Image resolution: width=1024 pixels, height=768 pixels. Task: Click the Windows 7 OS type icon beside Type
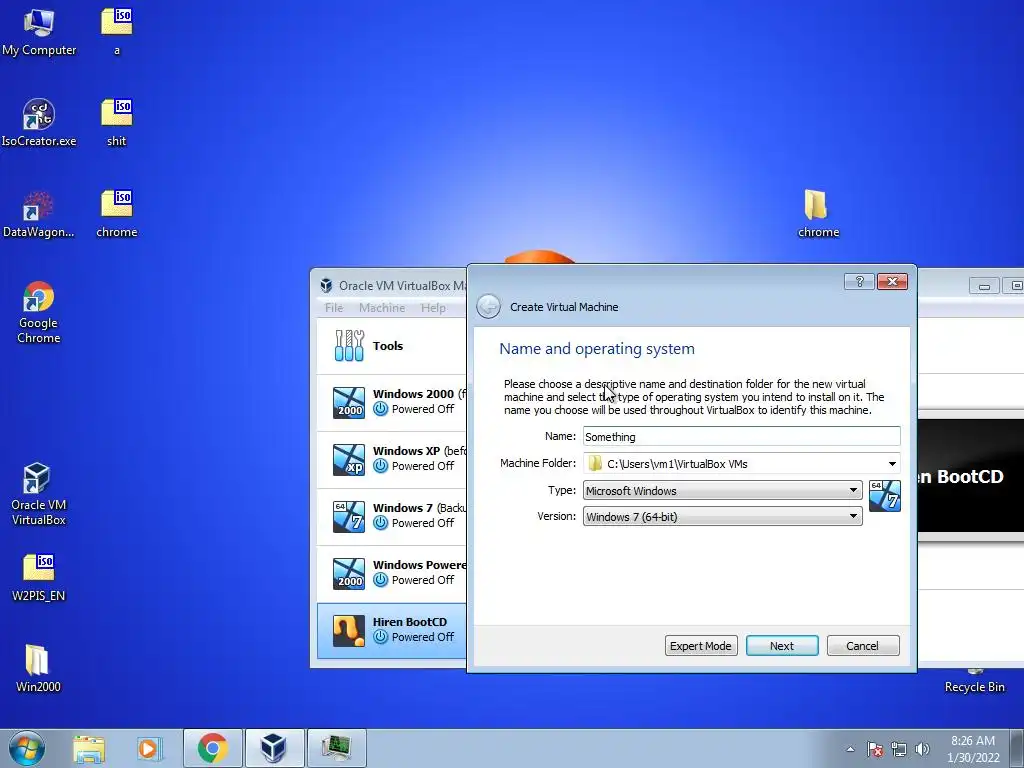[885, 496]
